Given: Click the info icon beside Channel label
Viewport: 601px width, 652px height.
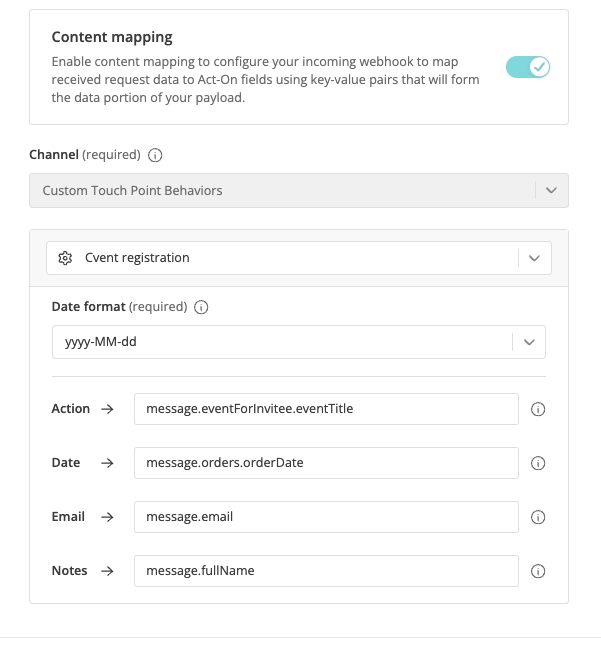Looking at the screenshot, I should [x=155, y=155].
